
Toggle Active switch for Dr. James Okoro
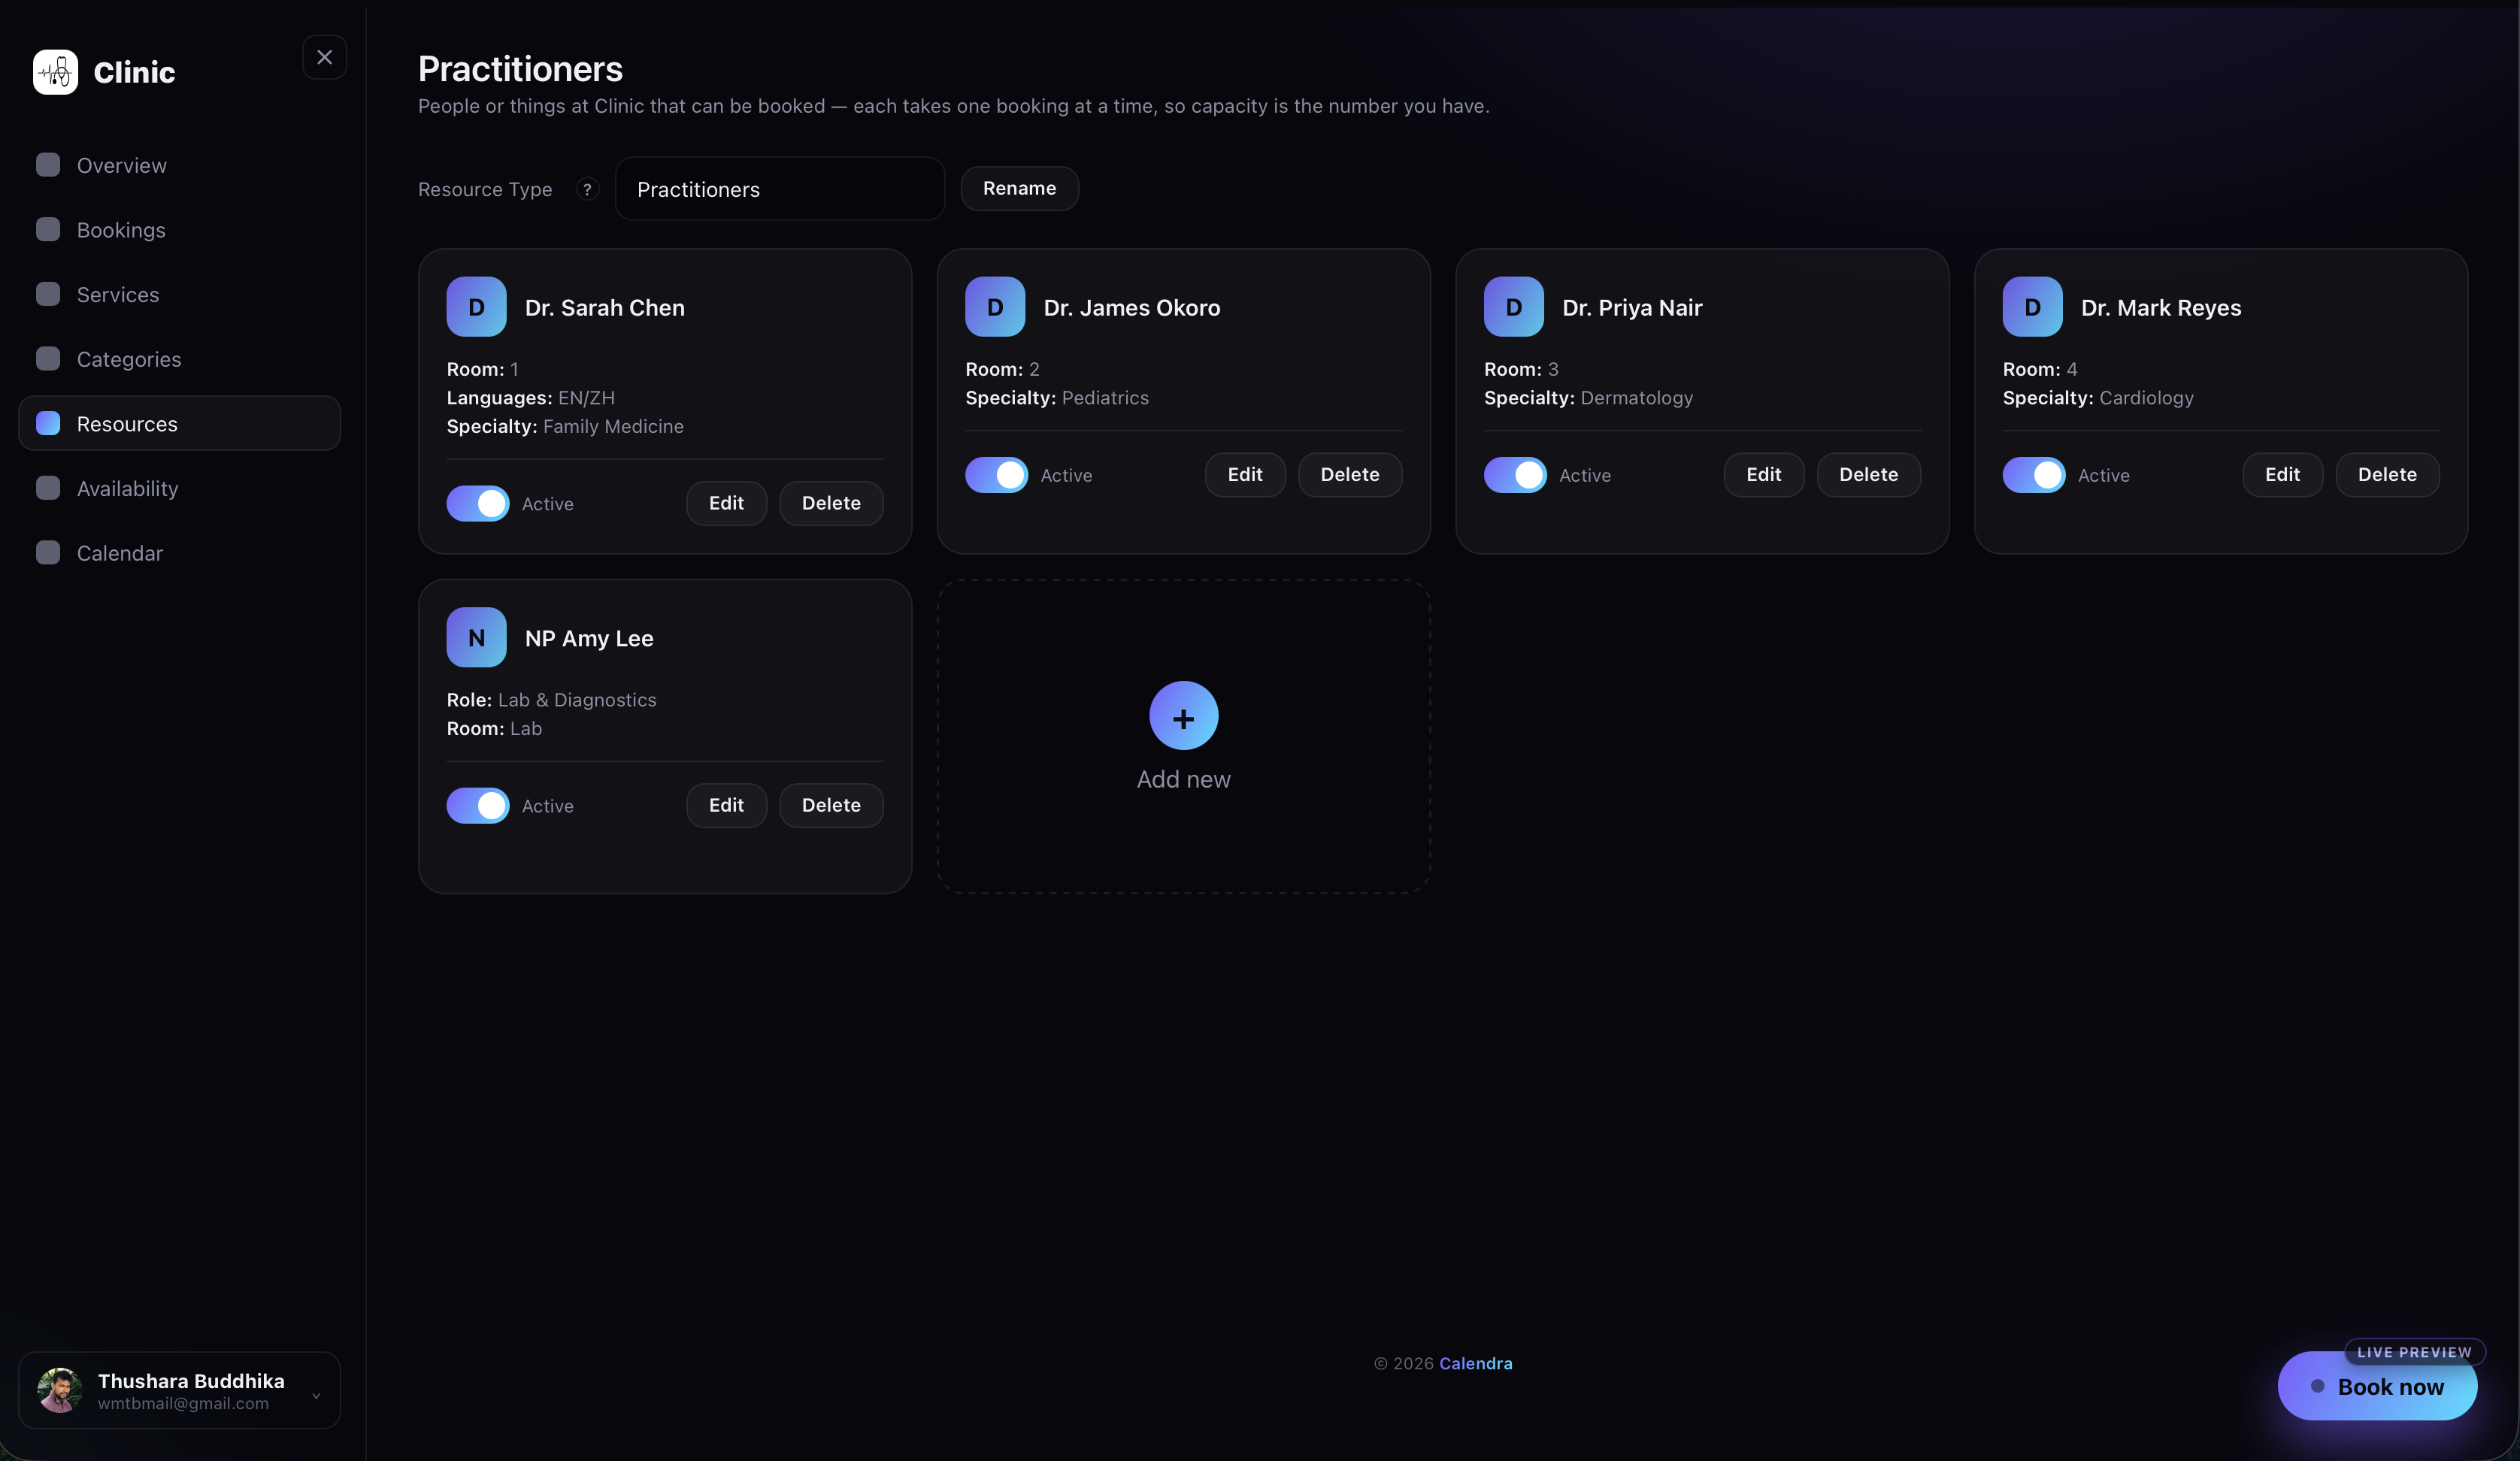(x=996, y=475)
